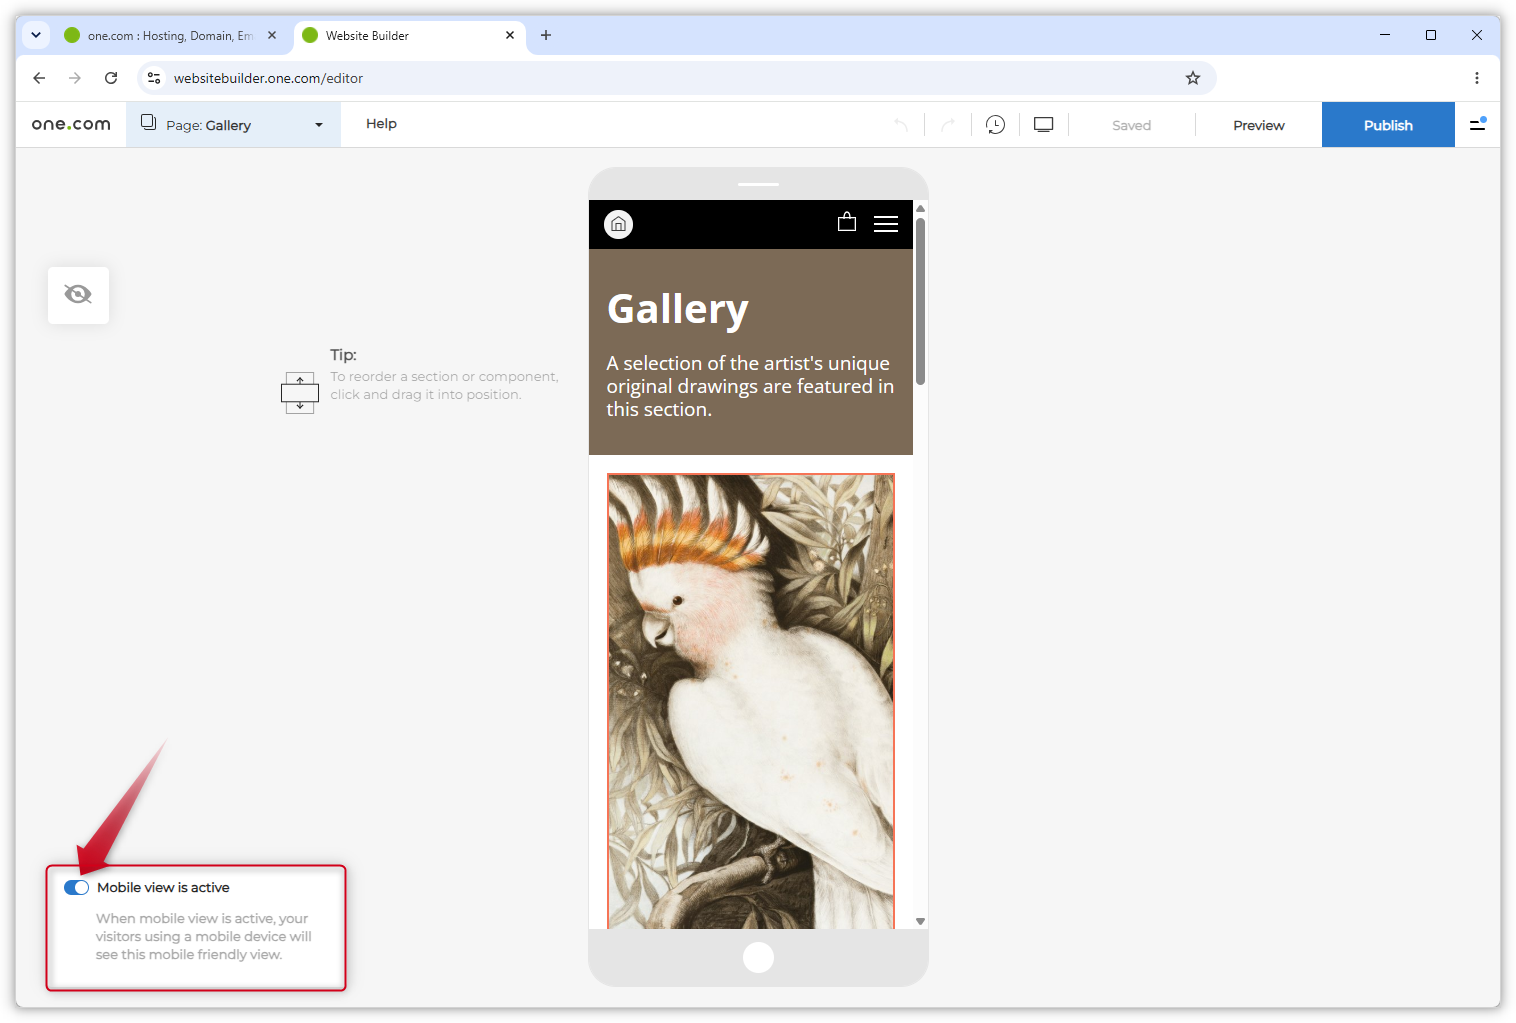Click the Tip: heading text
Screen dimensions: 1516x1023
343,355
